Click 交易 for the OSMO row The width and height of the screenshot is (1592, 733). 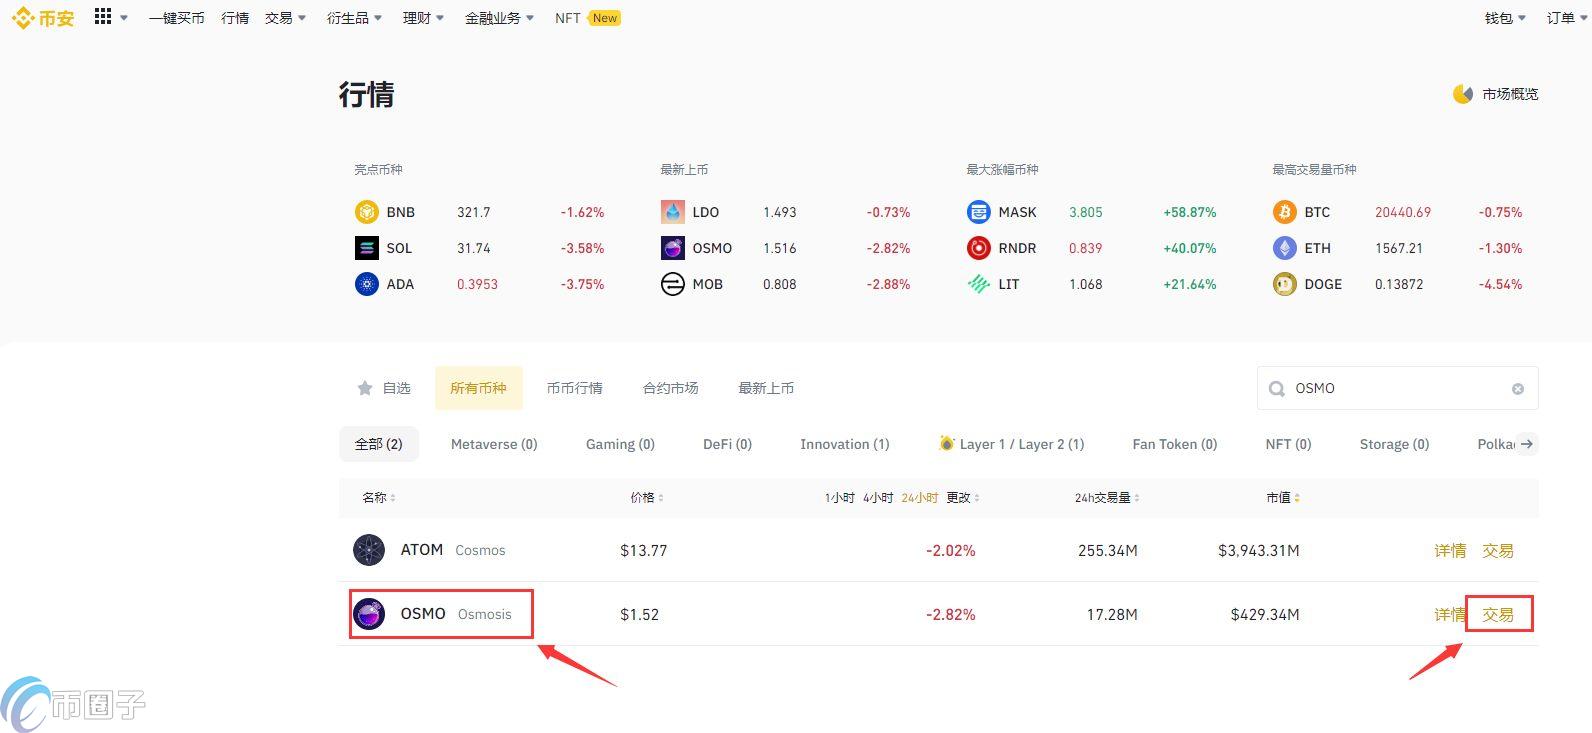(x=1498, y=615)
